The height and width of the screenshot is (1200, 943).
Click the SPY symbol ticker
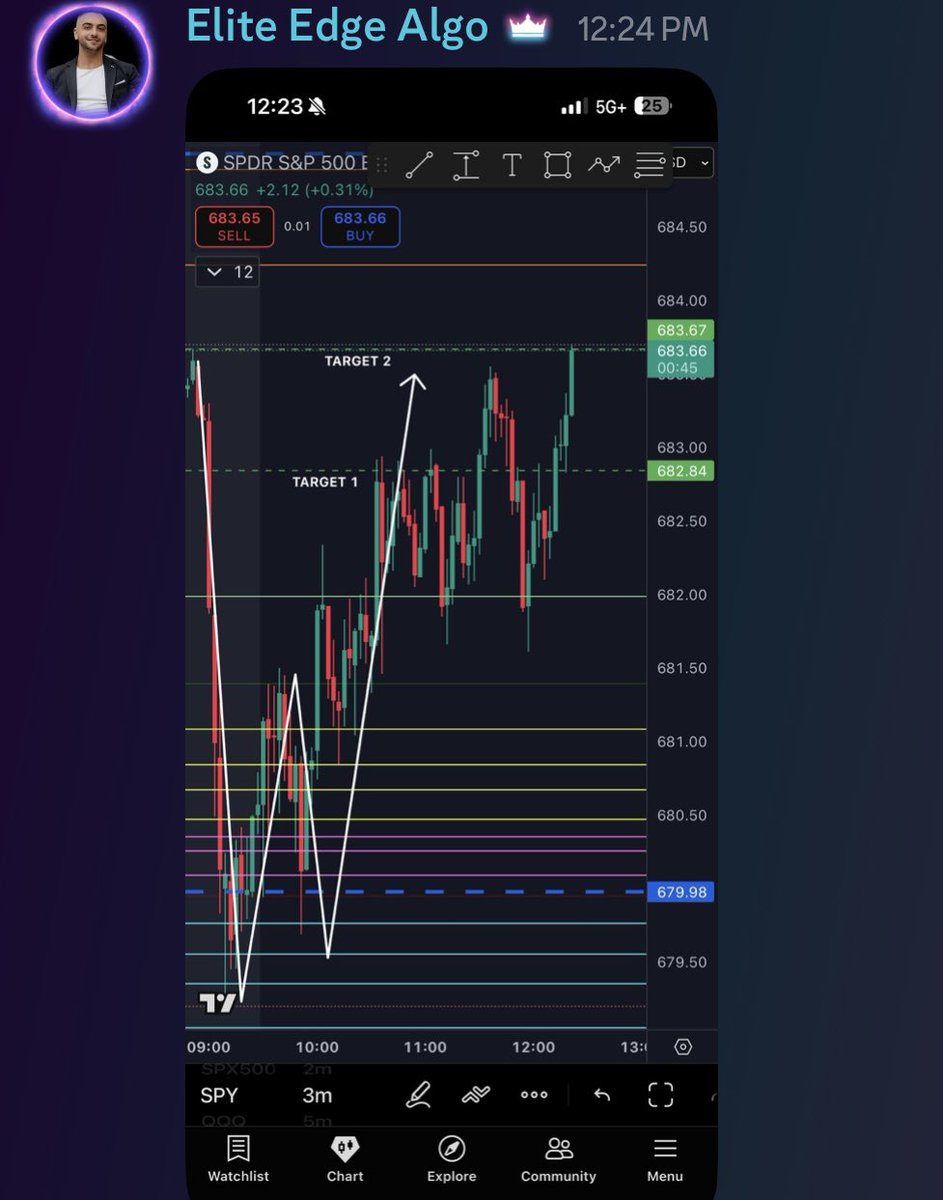[x=219, y=1095]
